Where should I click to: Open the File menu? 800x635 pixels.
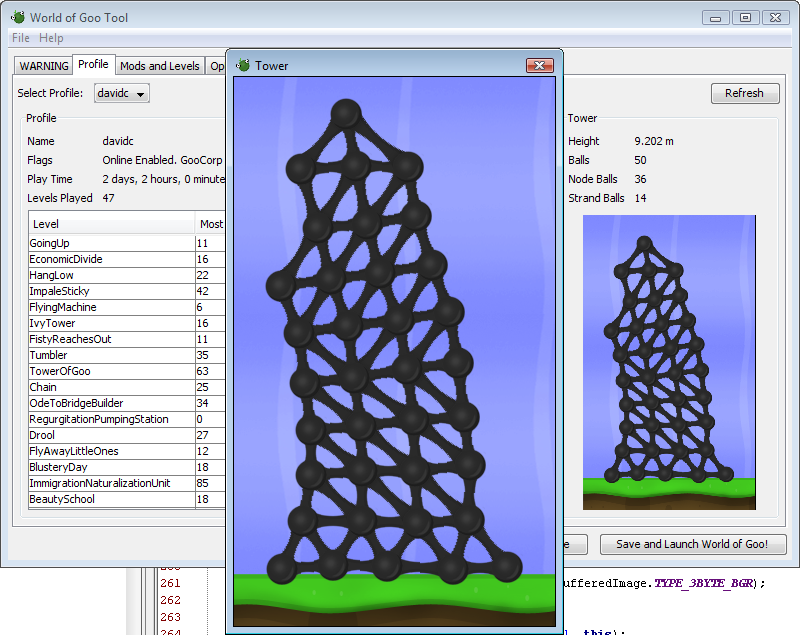(20, 38)
